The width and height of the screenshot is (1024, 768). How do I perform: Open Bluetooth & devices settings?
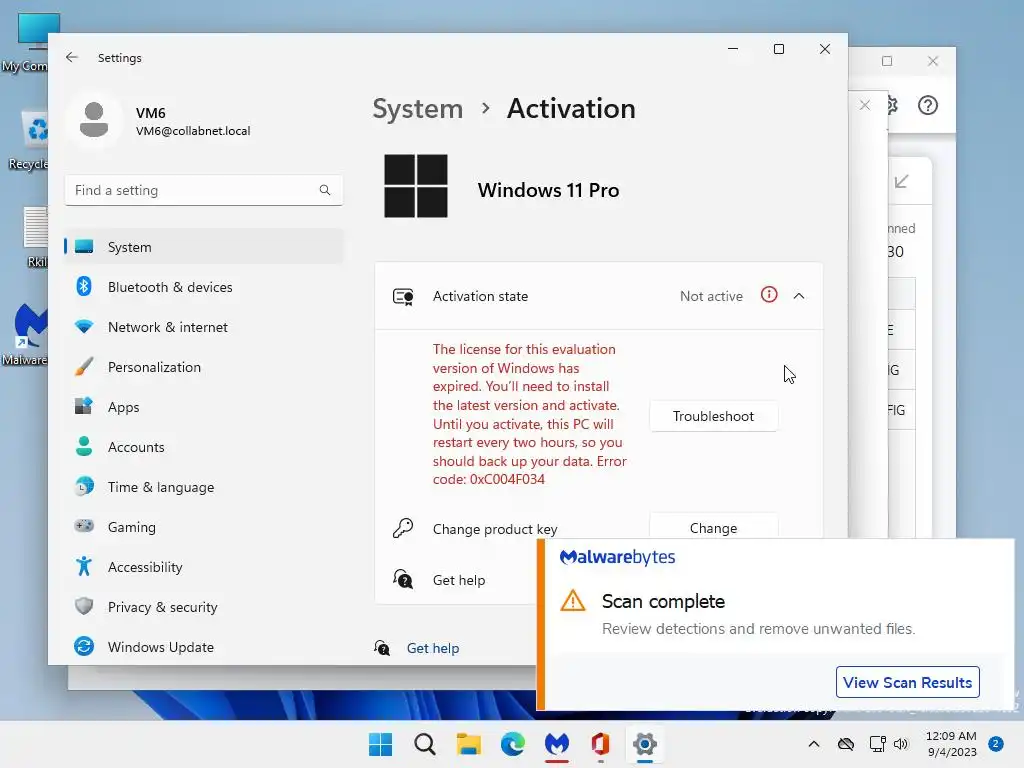[204, 287]
